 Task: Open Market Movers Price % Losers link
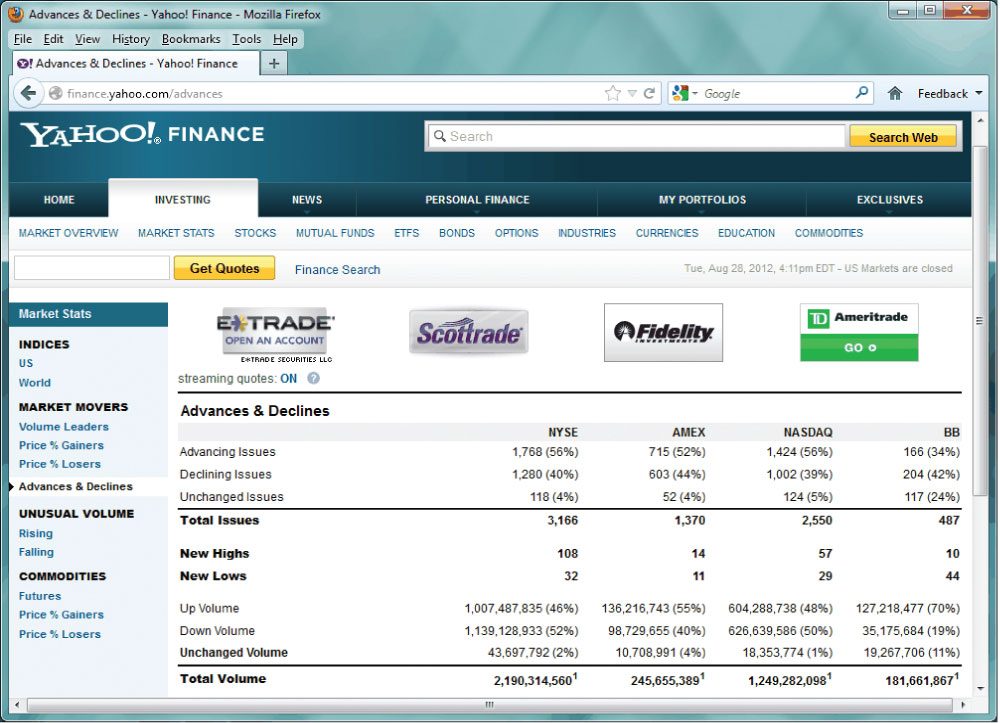60,465
